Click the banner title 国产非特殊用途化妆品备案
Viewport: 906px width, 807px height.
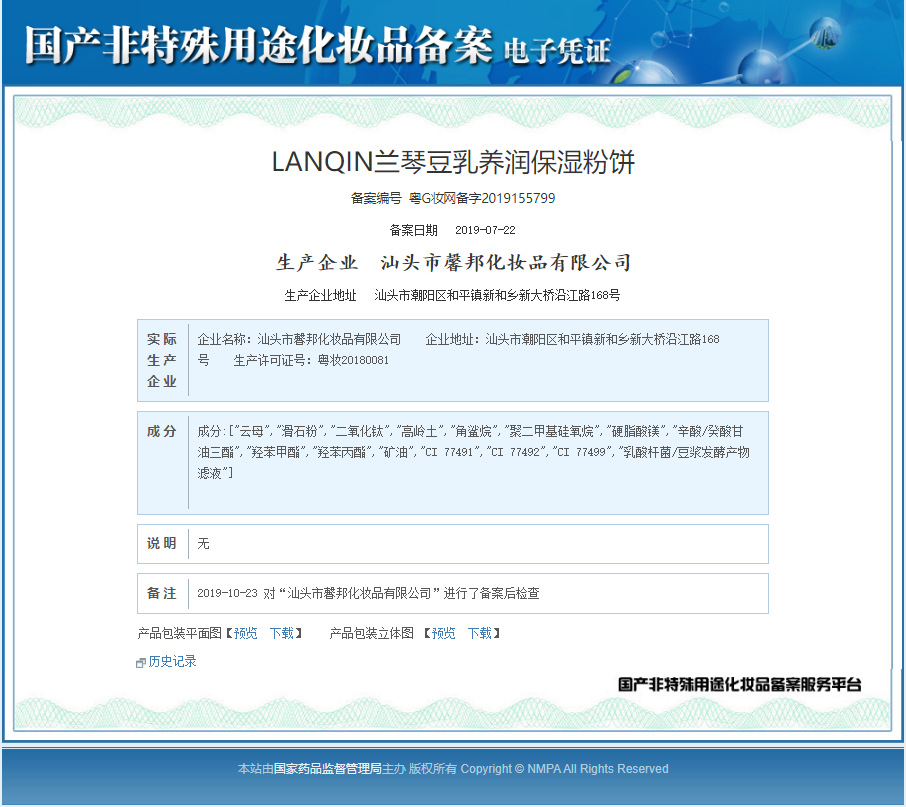click(x=258, y=45)
